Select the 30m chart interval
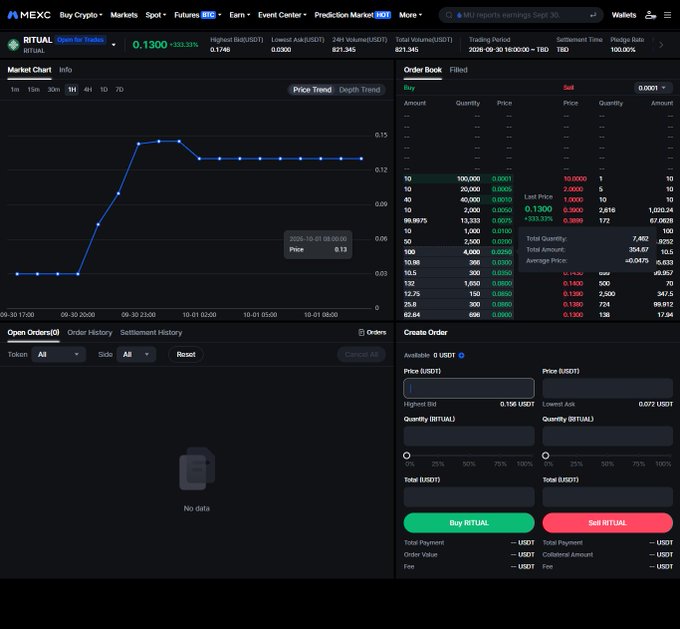This screenshot has height=629, width=680. (x=54, y=89)
